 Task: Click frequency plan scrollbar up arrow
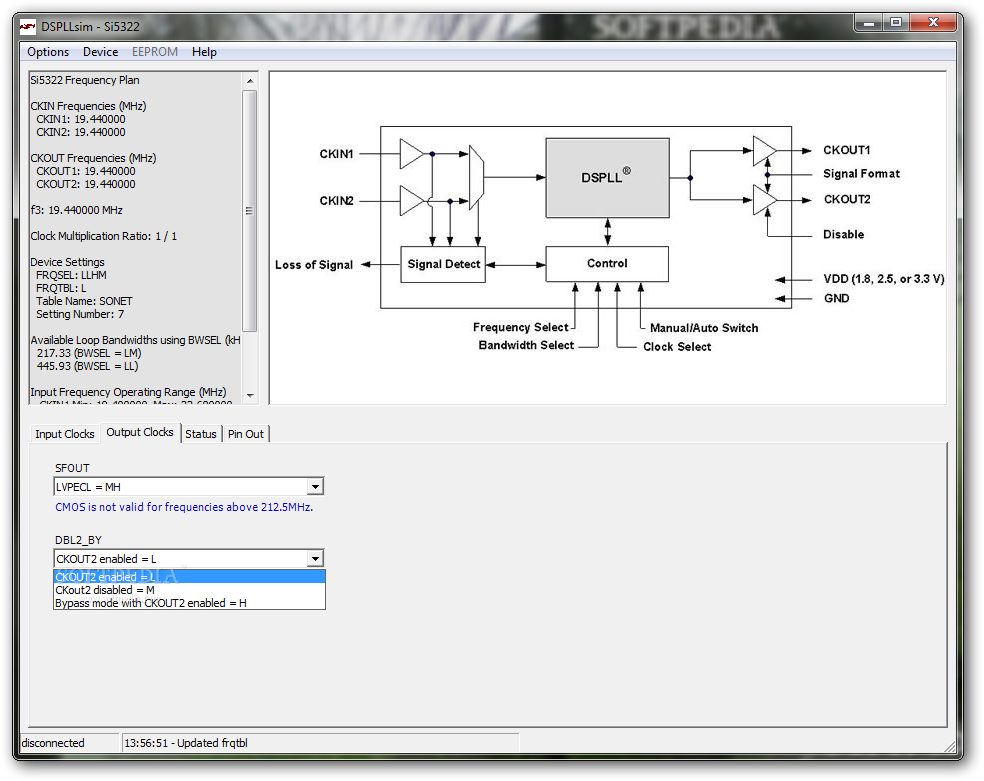250,81
